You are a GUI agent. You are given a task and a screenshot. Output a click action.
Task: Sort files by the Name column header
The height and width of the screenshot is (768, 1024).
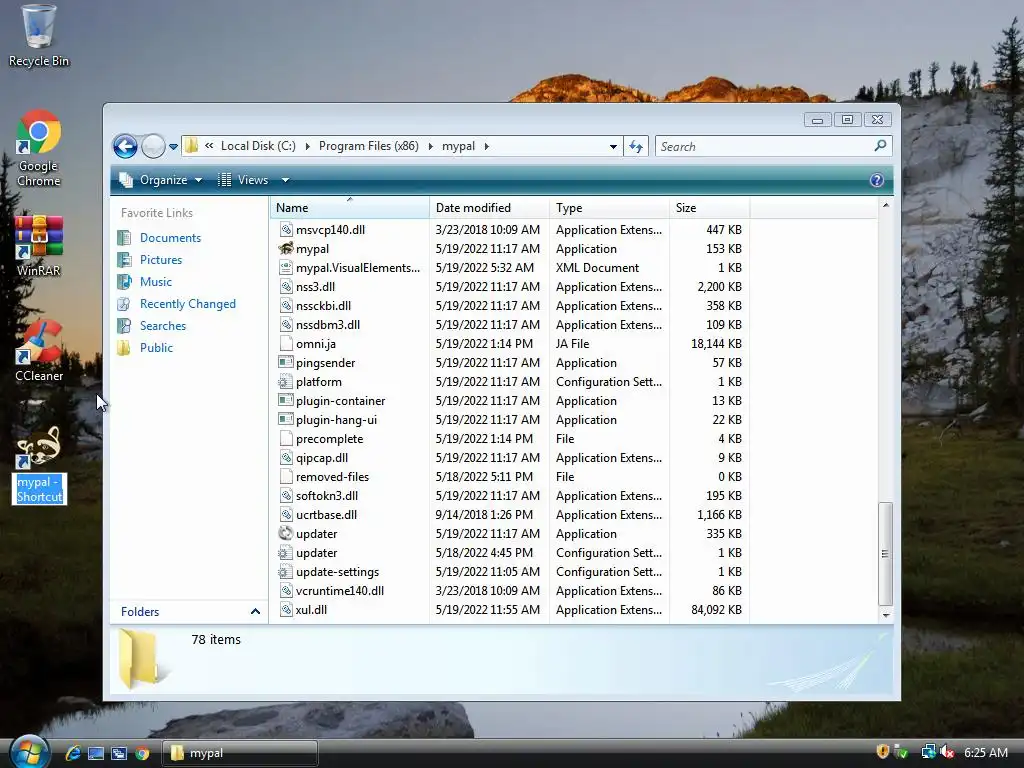pyautogui.click(x=349, y=208)
